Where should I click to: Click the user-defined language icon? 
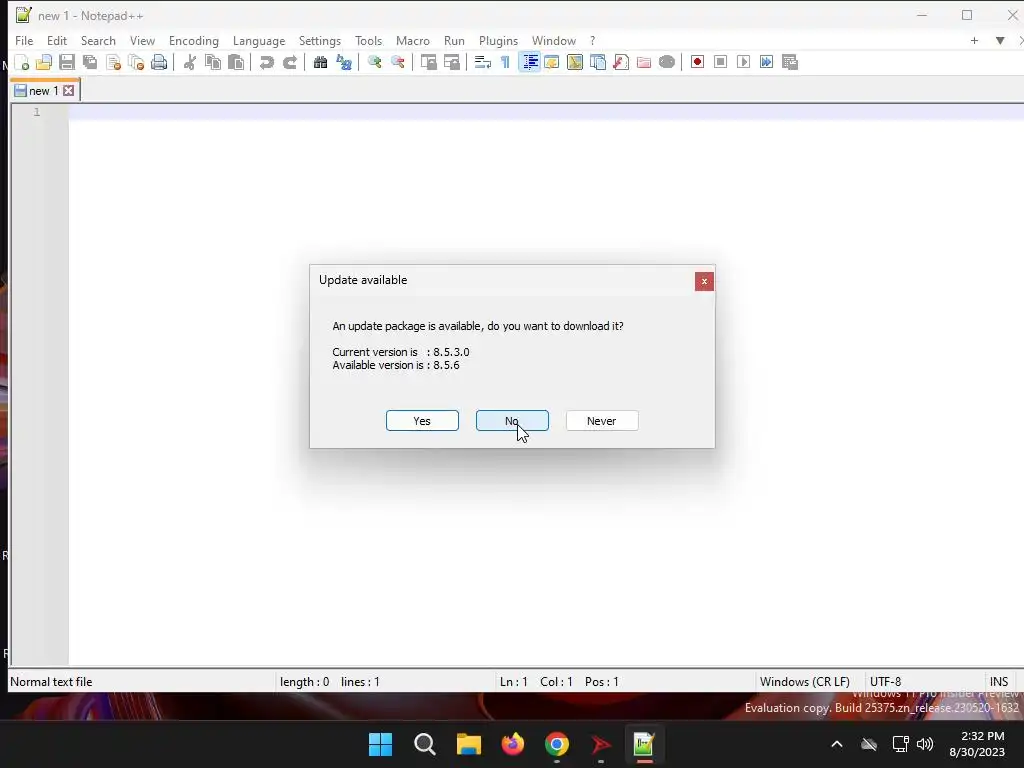[x=552, y=62]
